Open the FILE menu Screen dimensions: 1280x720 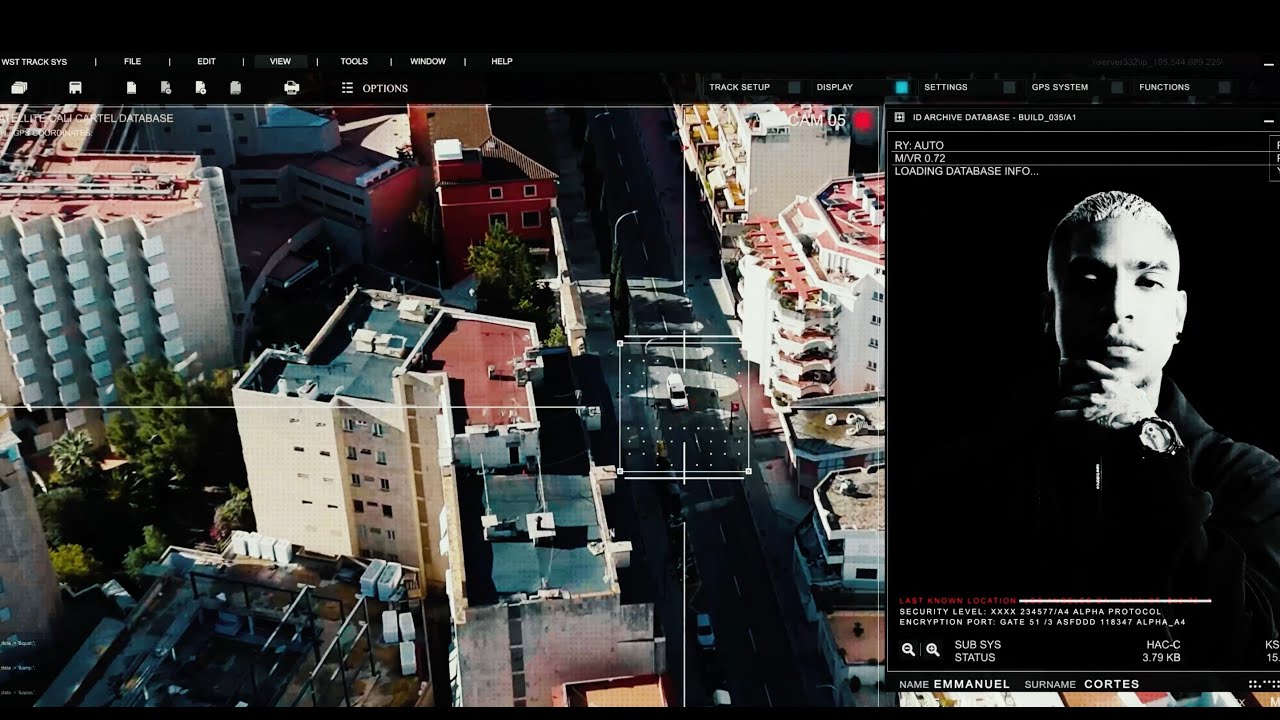tap(132, 62)
